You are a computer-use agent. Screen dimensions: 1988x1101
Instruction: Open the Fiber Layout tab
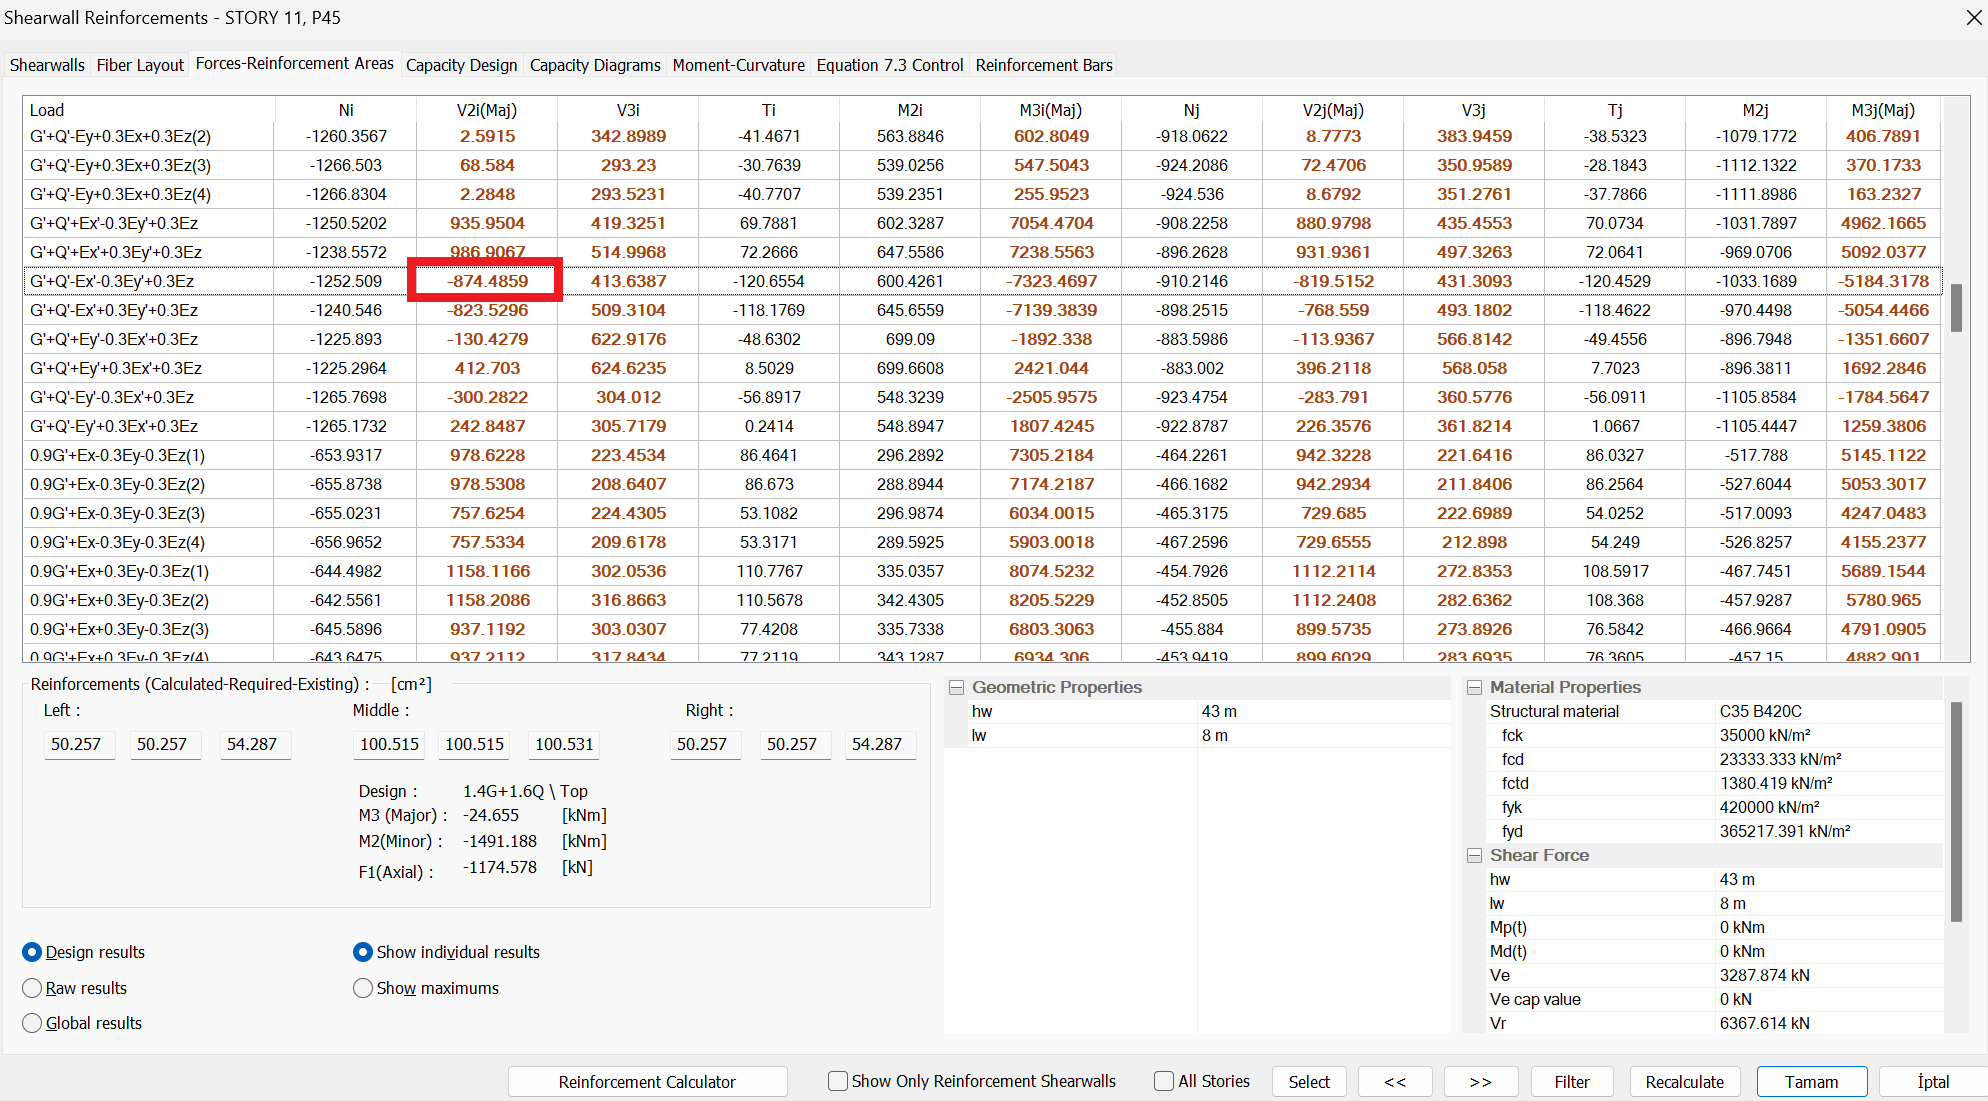coord(140,65)
